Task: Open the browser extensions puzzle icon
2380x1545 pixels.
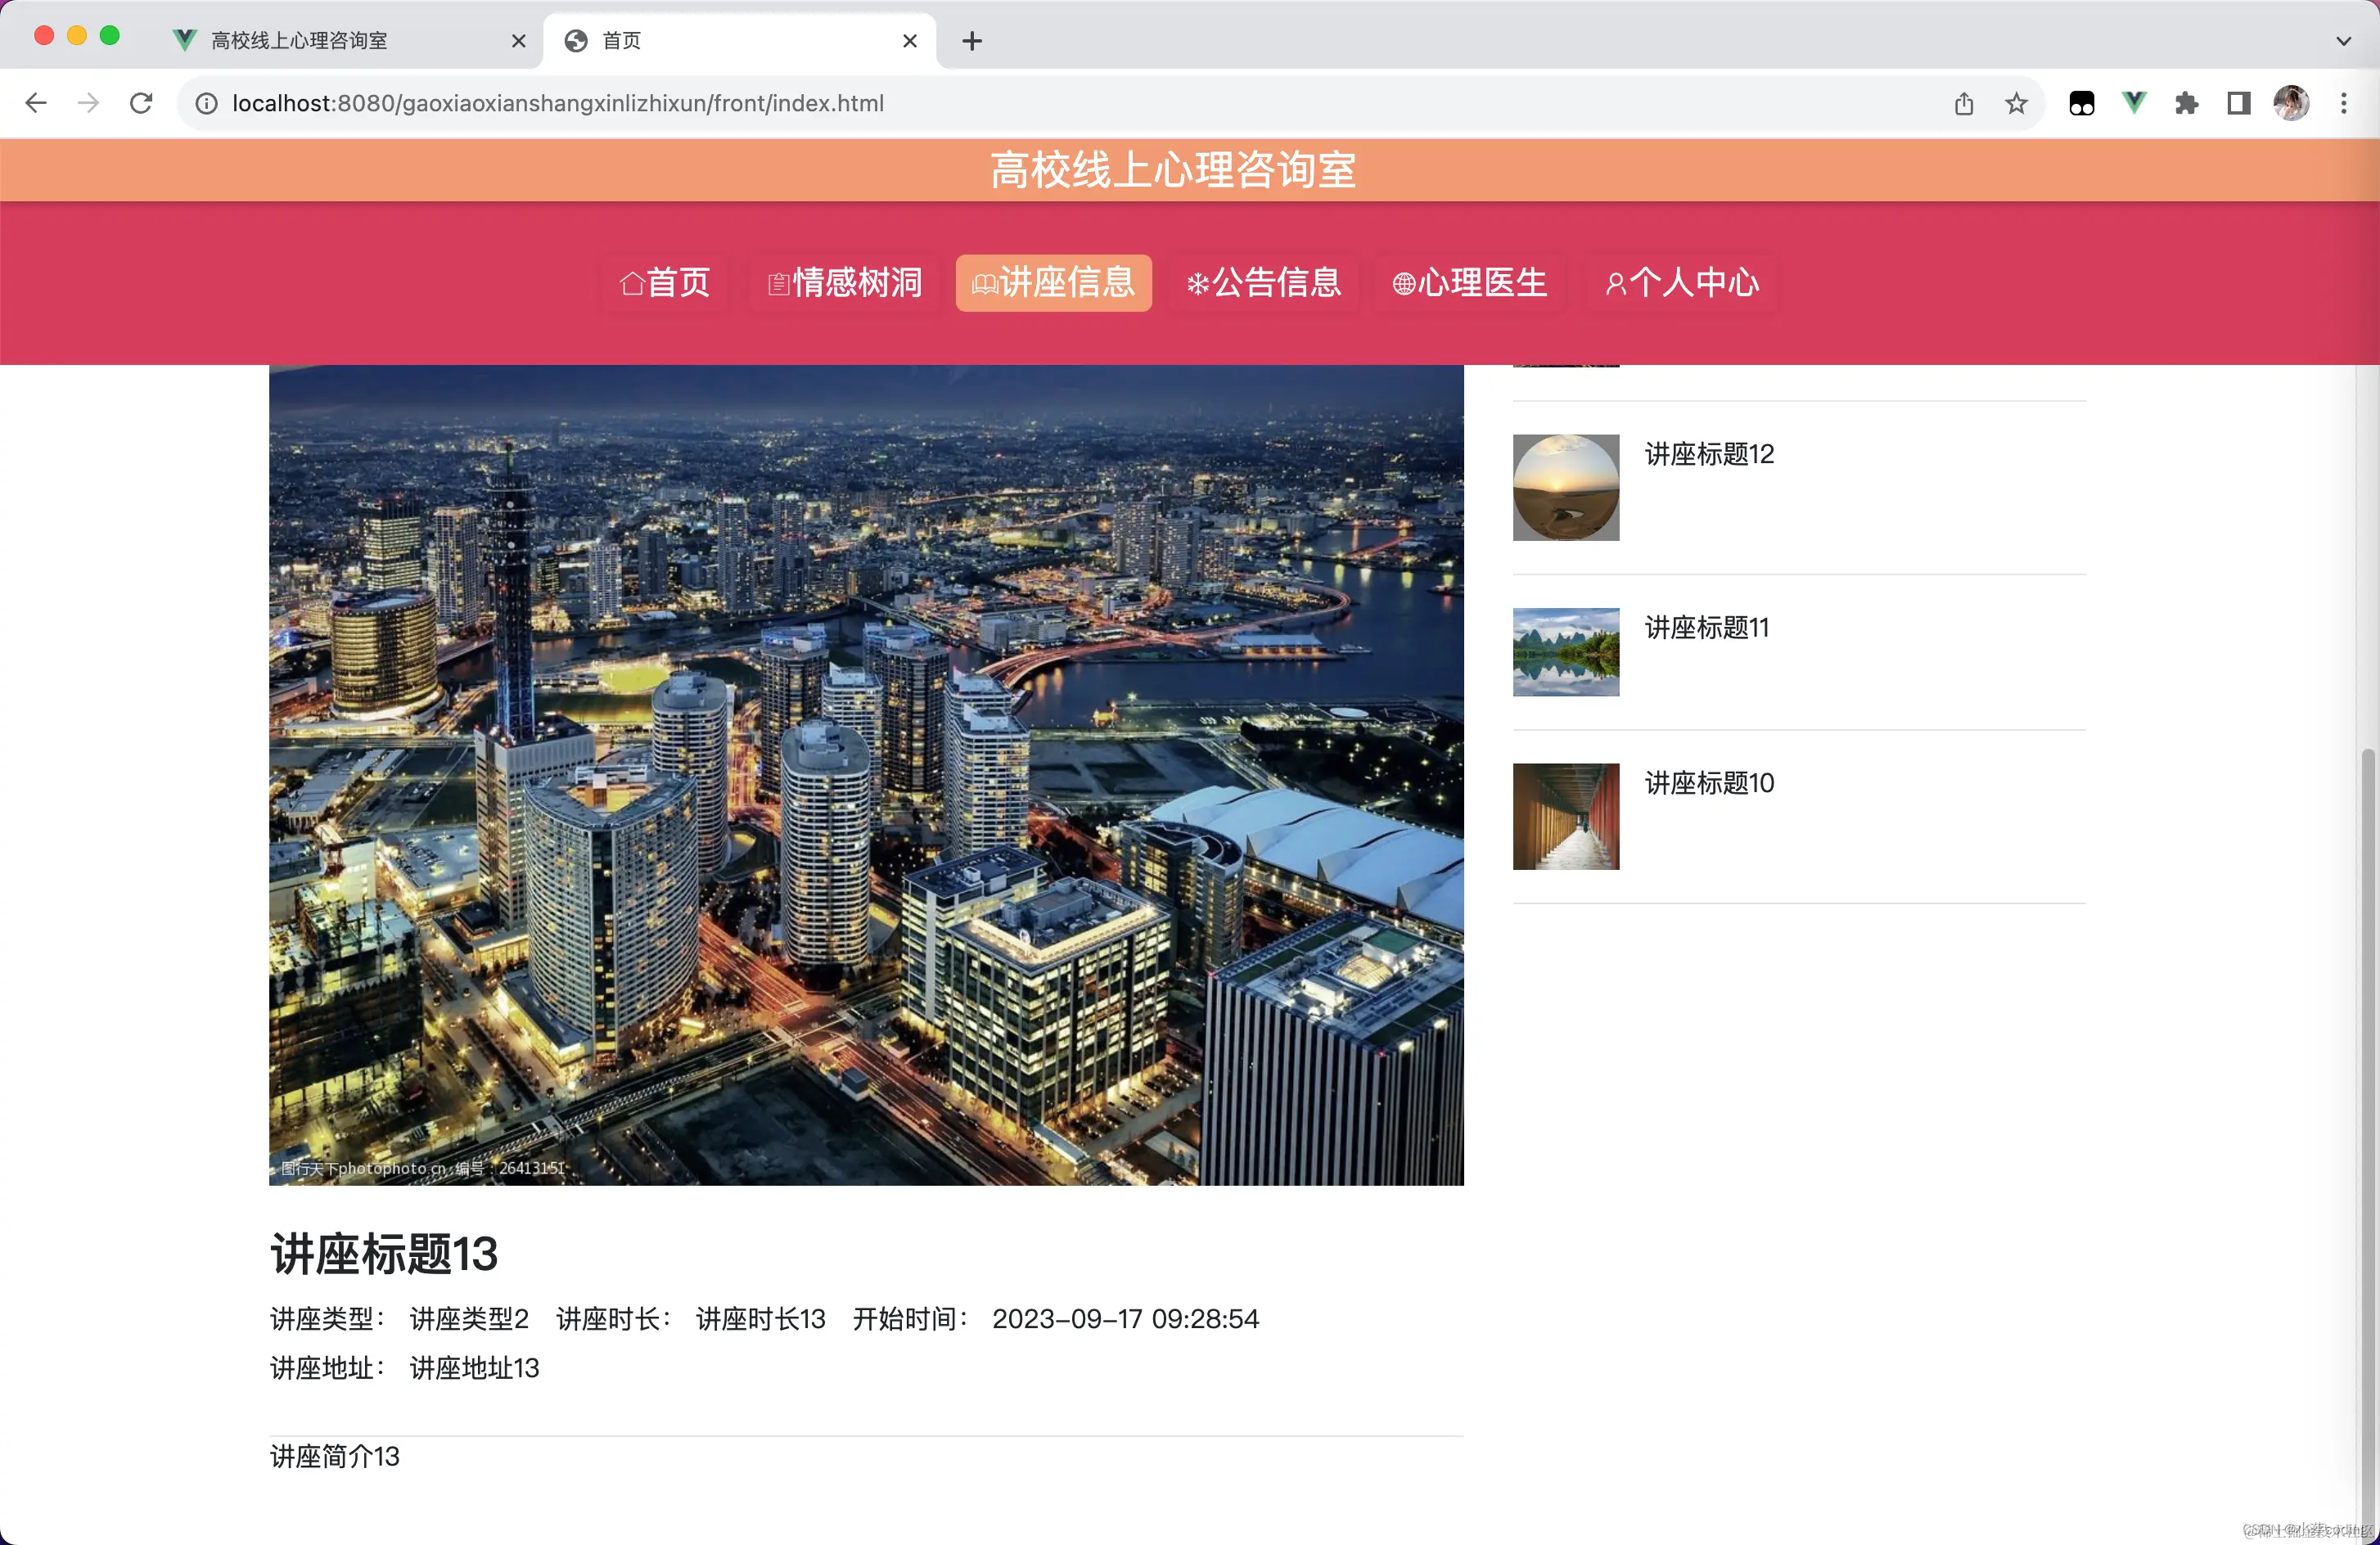Action: click(x=2186, y=103)
